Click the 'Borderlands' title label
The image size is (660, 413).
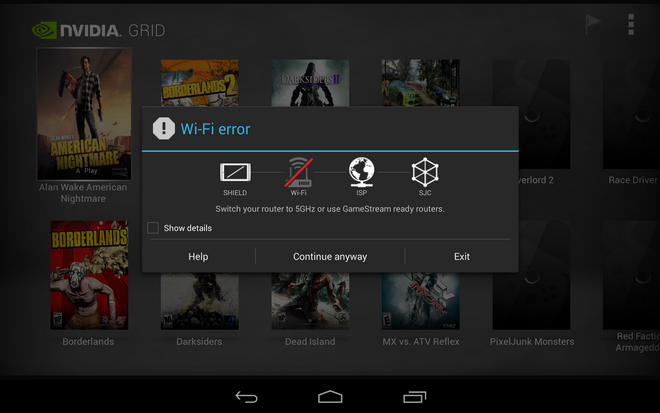point(88,341)
